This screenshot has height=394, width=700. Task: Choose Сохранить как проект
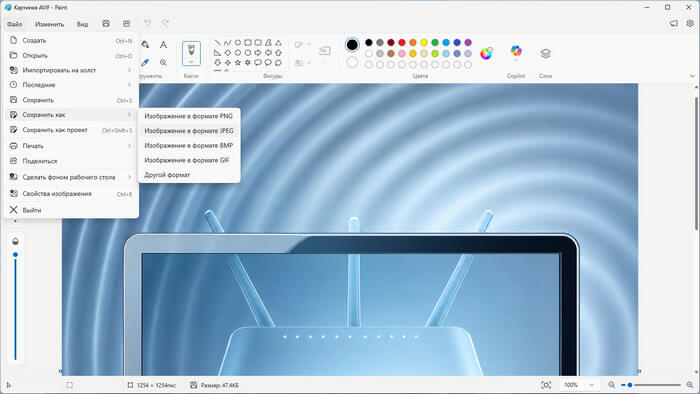(71, 130)
